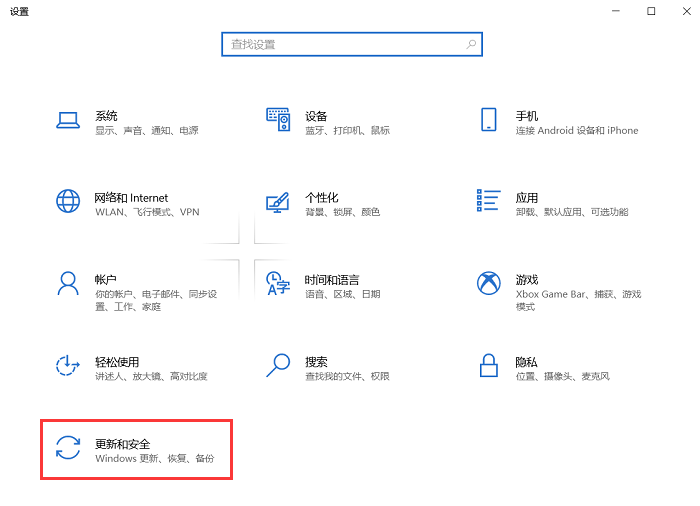Screen dimensions: 700x506
Task: Click description 显示、声音、通知、电源
Action: coord(147,130)
